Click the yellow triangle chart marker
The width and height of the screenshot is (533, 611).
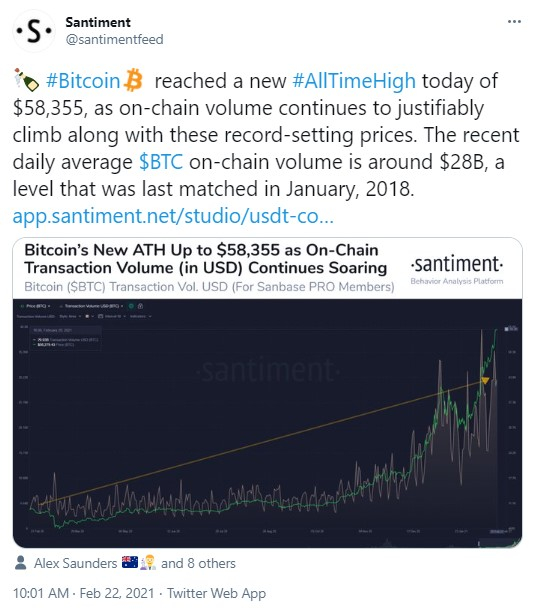pyautogui.click(x=485, y=380)
